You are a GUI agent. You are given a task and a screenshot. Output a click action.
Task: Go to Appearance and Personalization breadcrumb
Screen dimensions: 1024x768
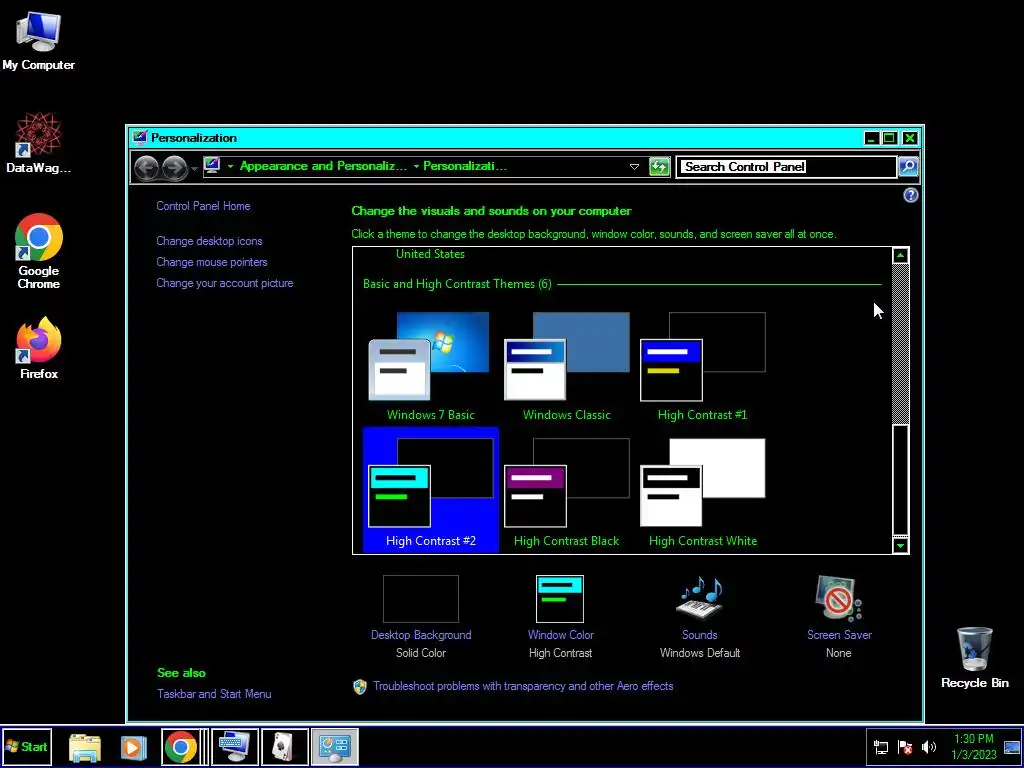pos(323,166)
